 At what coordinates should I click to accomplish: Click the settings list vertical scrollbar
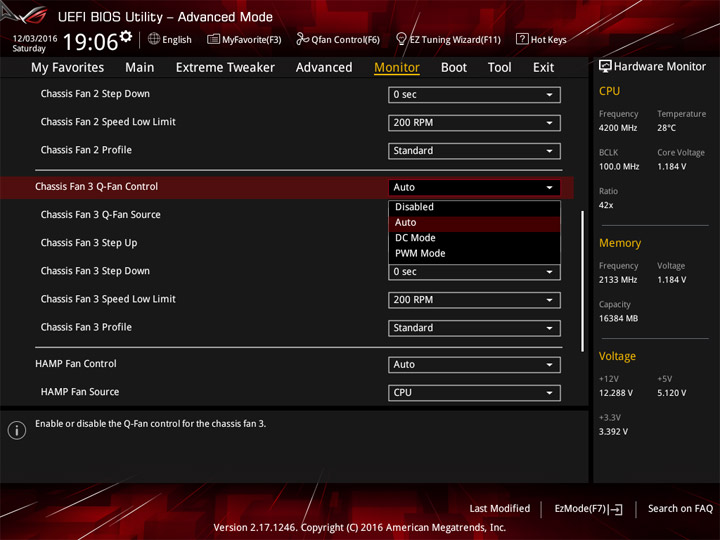point(583,281)
